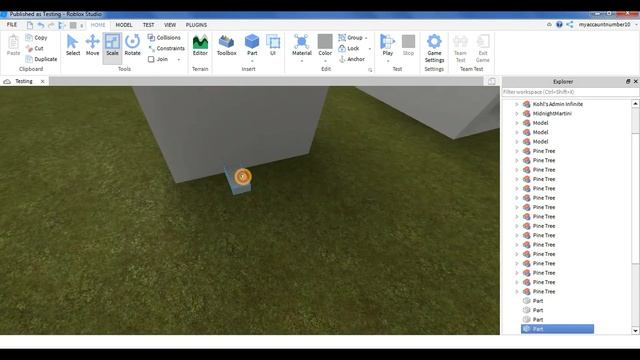640x360 pixels.
Task: Click the Redo arrow in quick access bar
Action: click(x=51, y=25)
